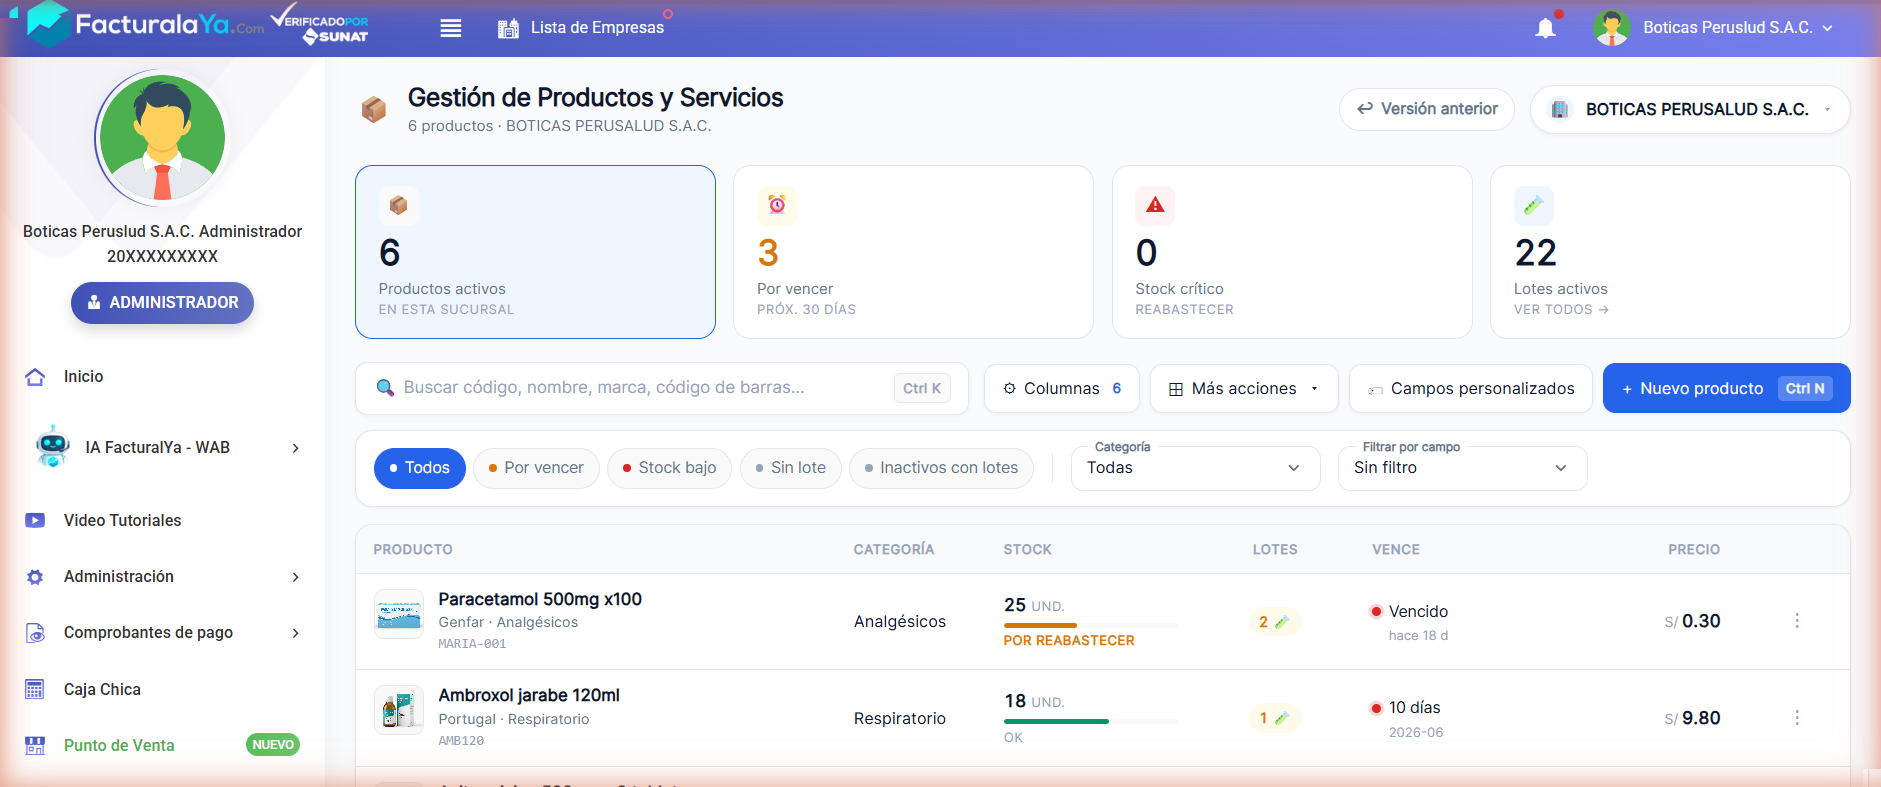Screen dimensions: 1881x787
Task: Click the alarm clock icon on Por vencer card
Action: [777, 205]
